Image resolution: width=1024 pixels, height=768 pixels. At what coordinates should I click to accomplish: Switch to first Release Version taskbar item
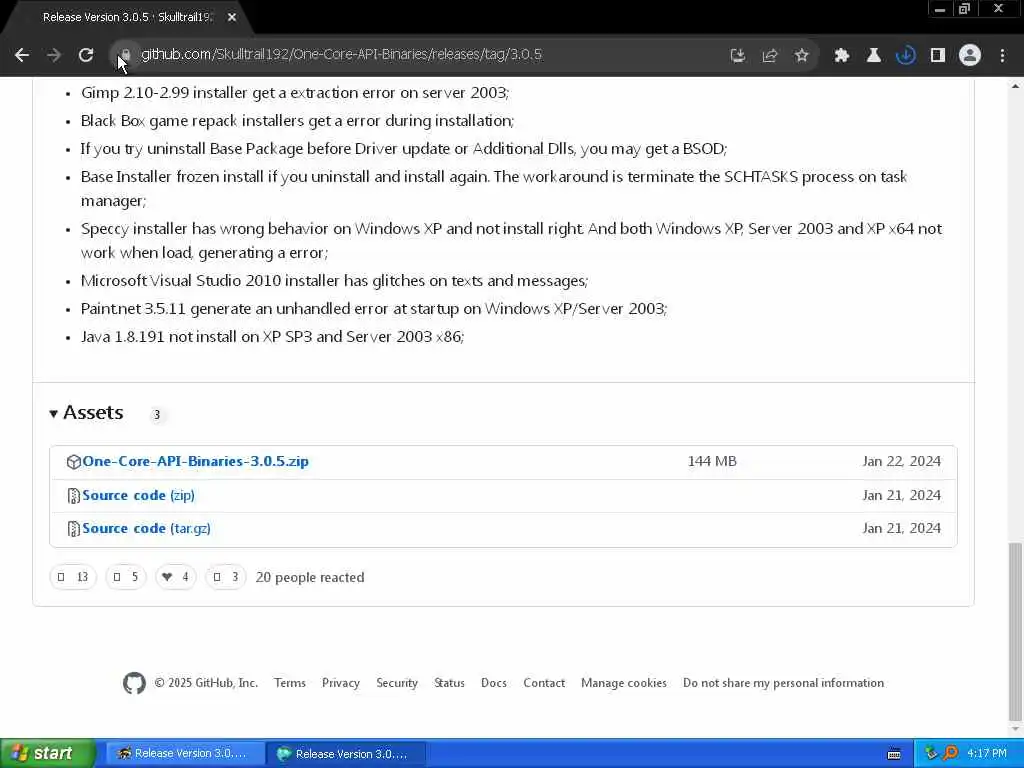185,754
